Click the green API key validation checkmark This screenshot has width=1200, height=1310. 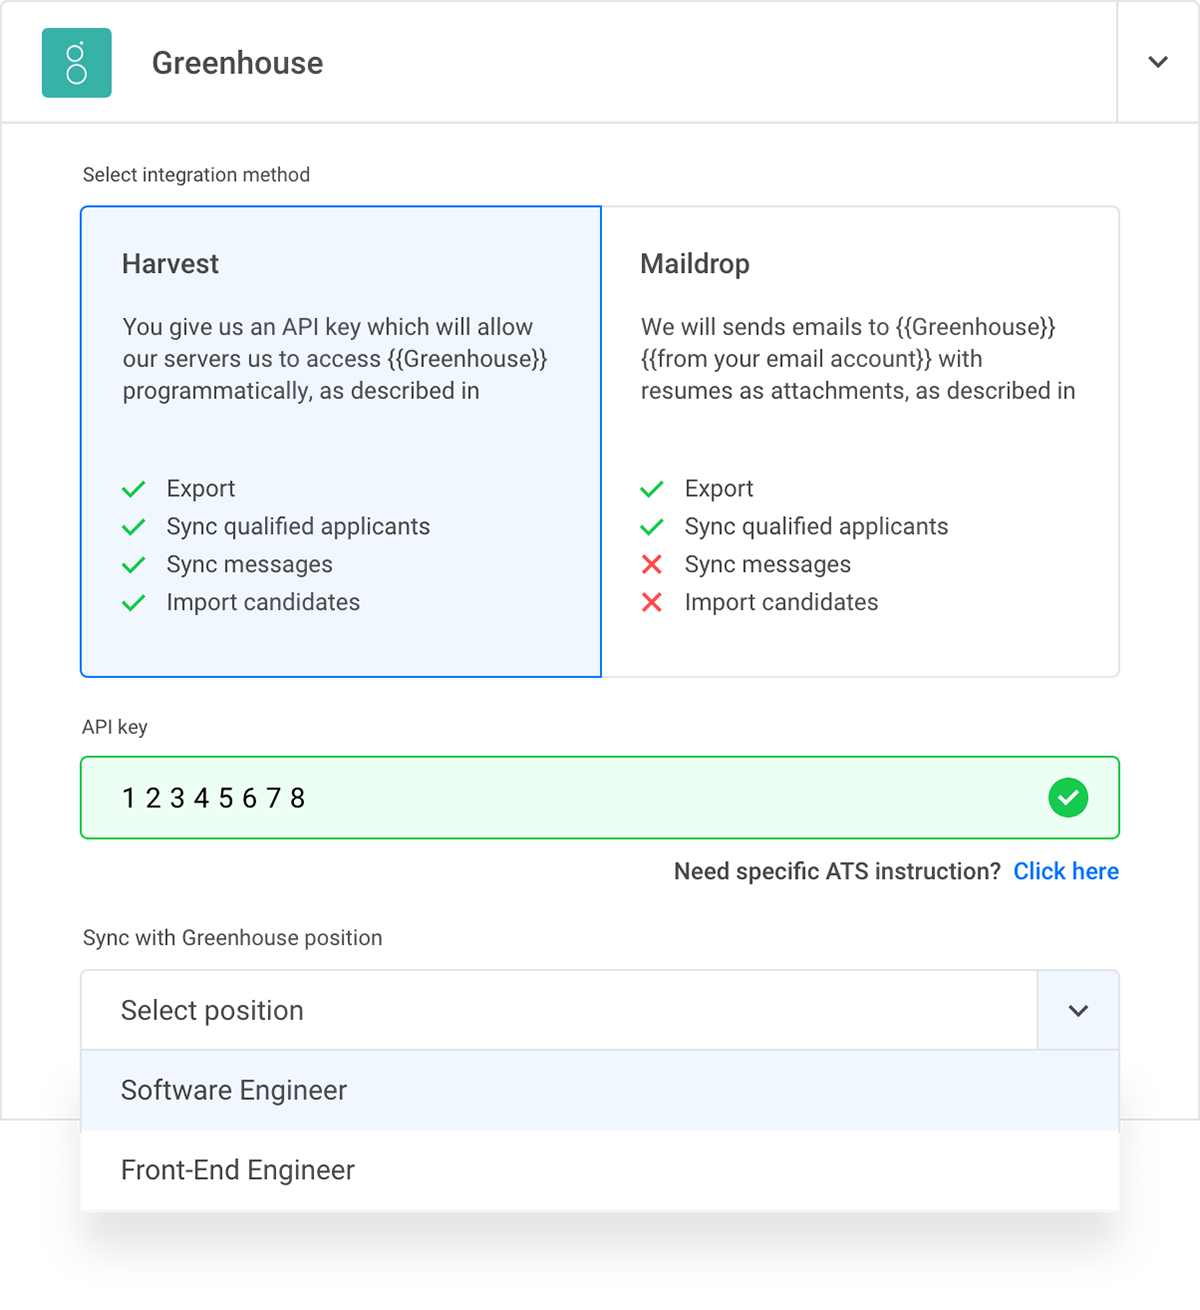click(1068, 798)
